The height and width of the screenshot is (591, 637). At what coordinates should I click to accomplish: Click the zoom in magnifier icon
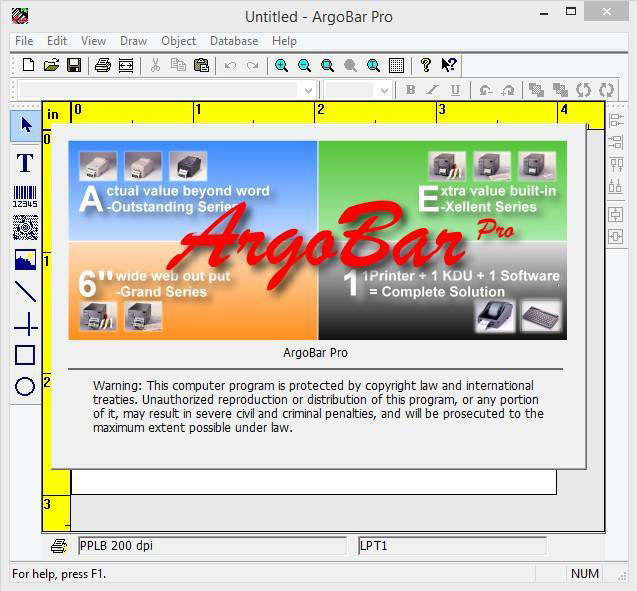282,65
